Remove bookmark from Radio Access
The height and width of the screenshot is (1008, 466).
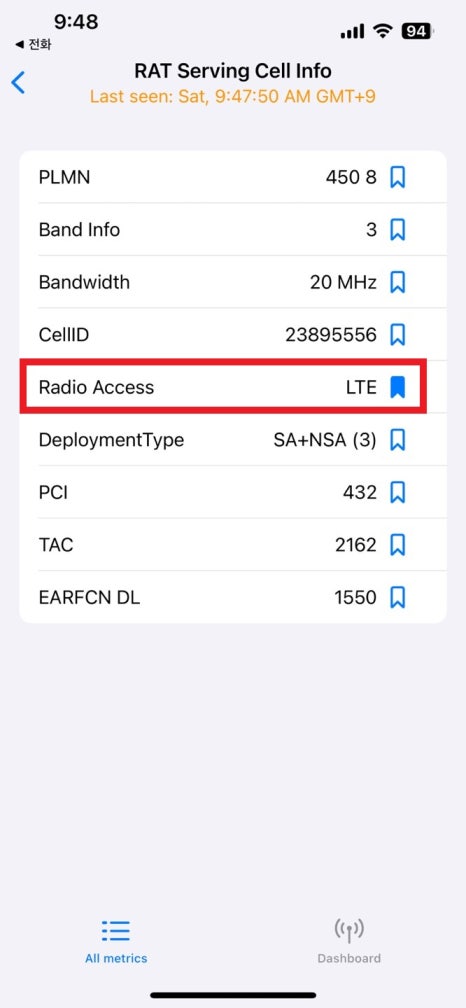coord(398,387)
